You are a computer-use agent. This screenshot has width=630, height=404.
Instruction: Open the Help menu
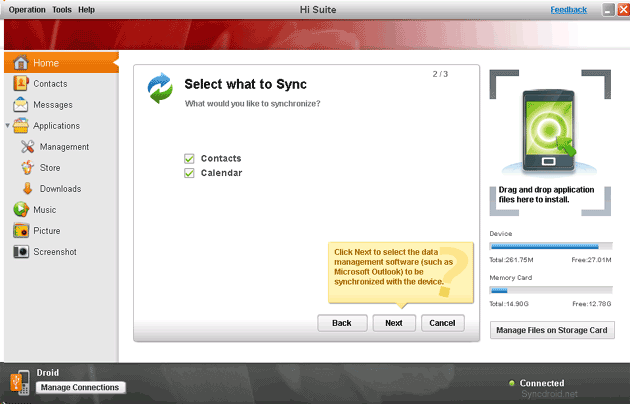87,9
